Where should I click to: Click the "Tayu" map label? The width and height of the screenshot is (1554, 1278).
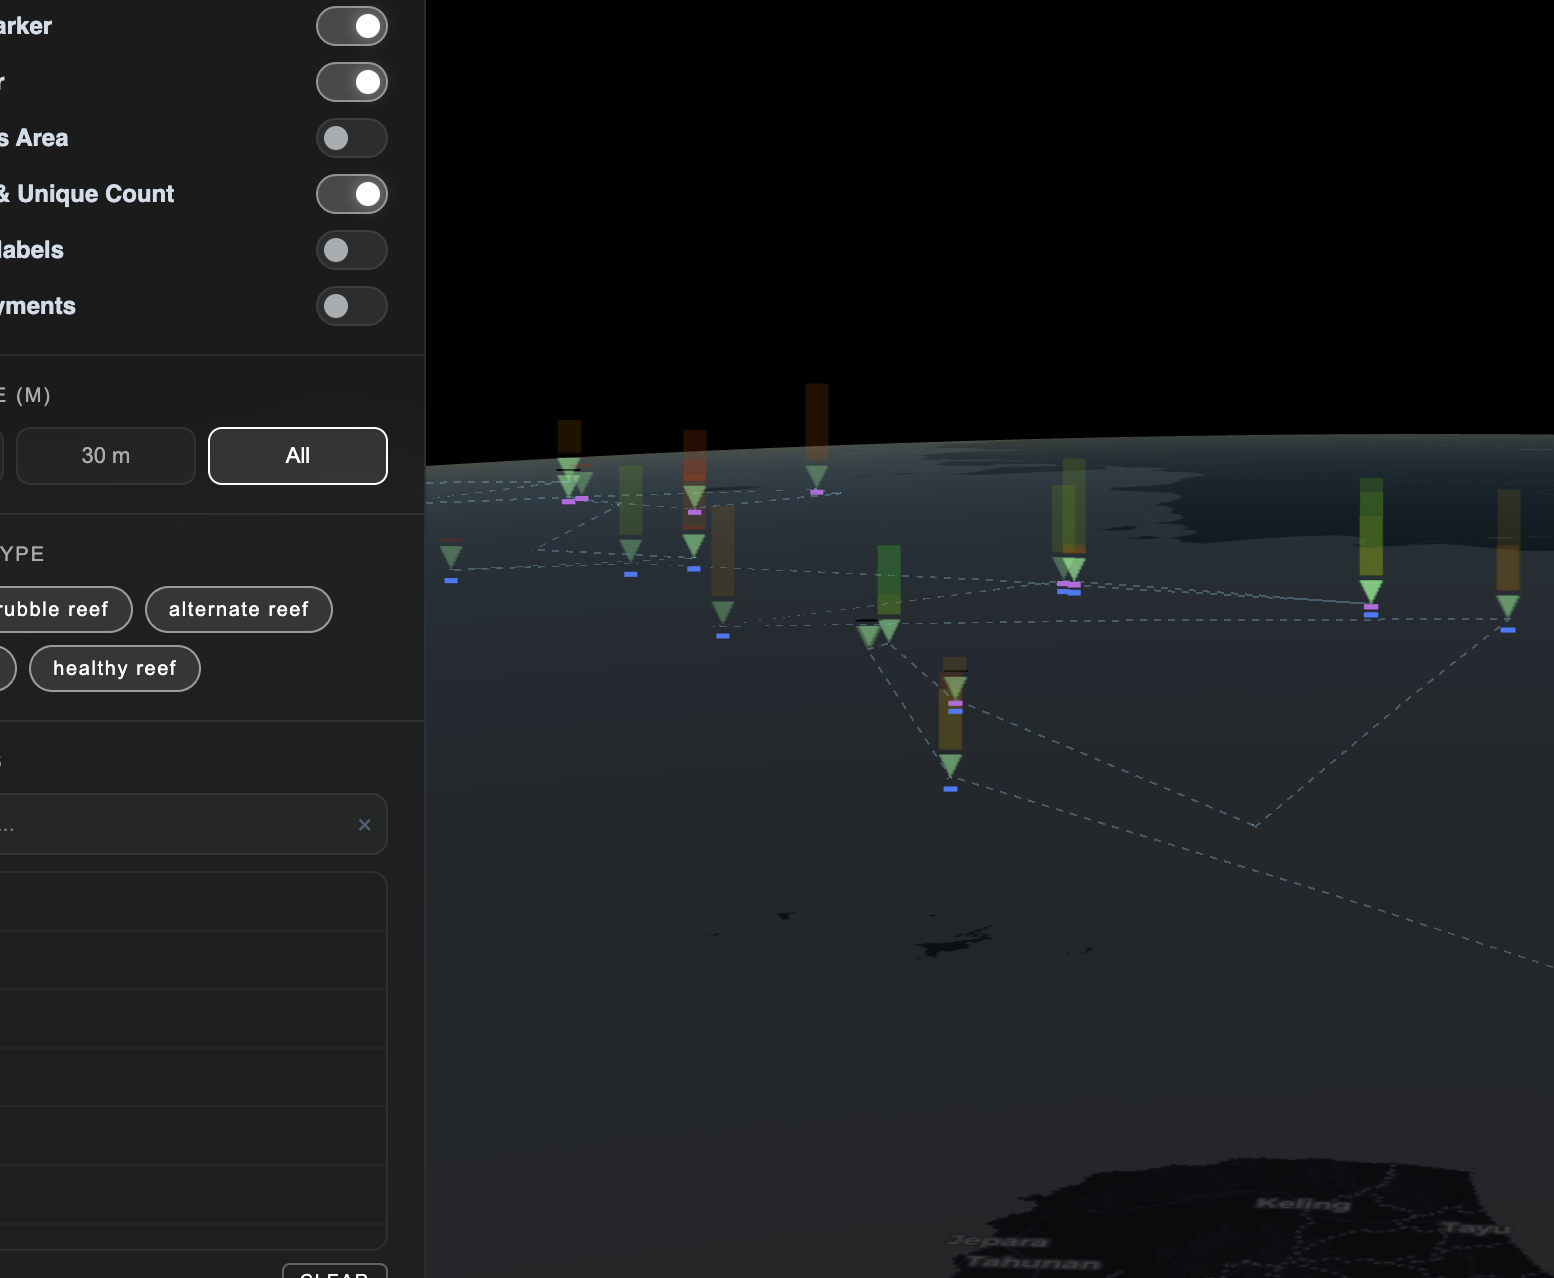[1475, 1227]
